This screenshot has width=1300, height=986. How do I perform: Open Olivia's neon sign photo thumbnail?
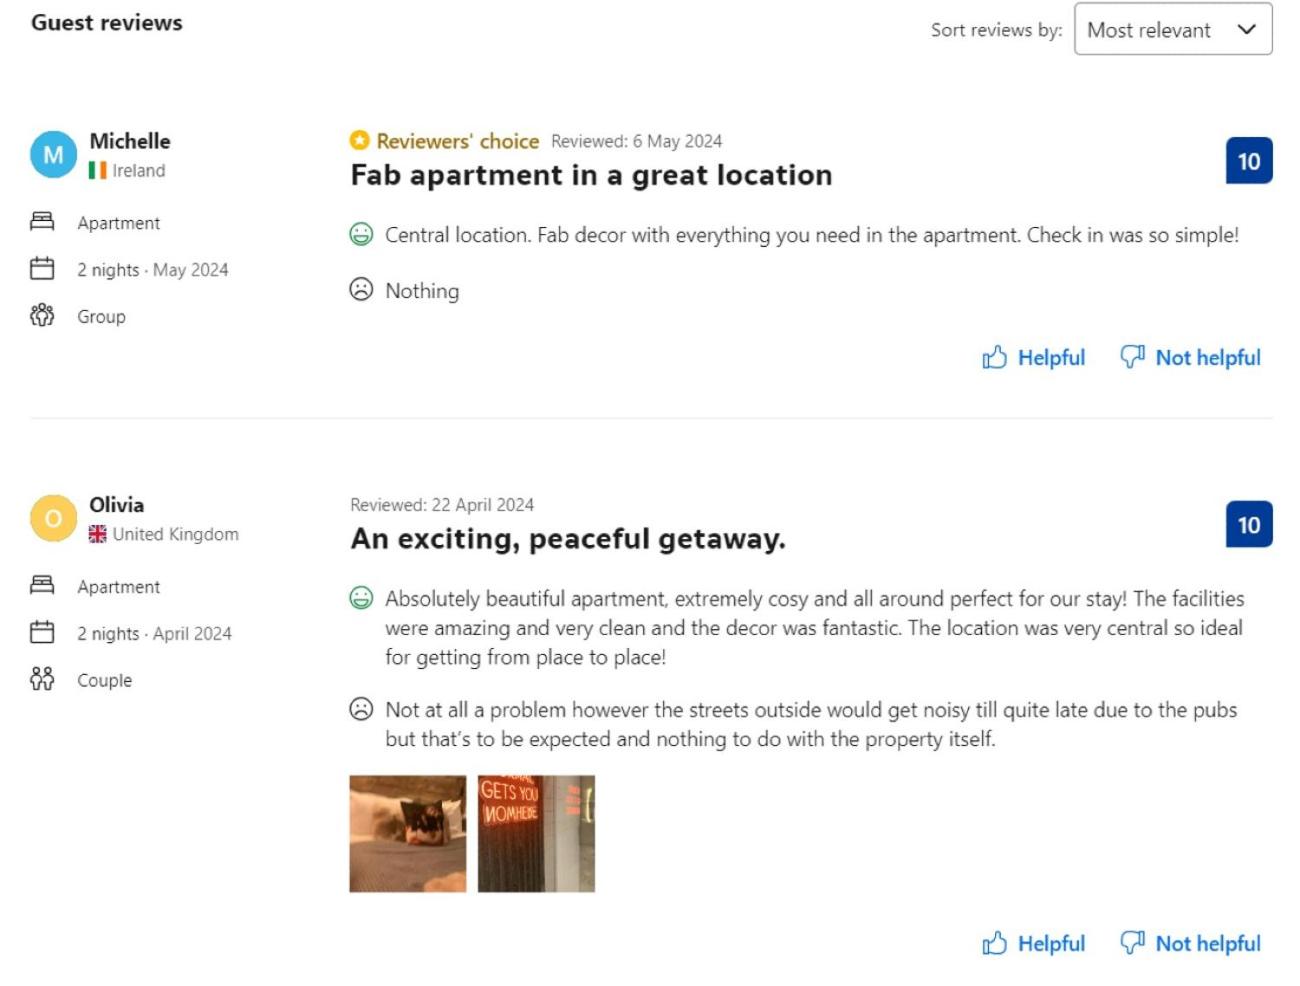(536, 833)
